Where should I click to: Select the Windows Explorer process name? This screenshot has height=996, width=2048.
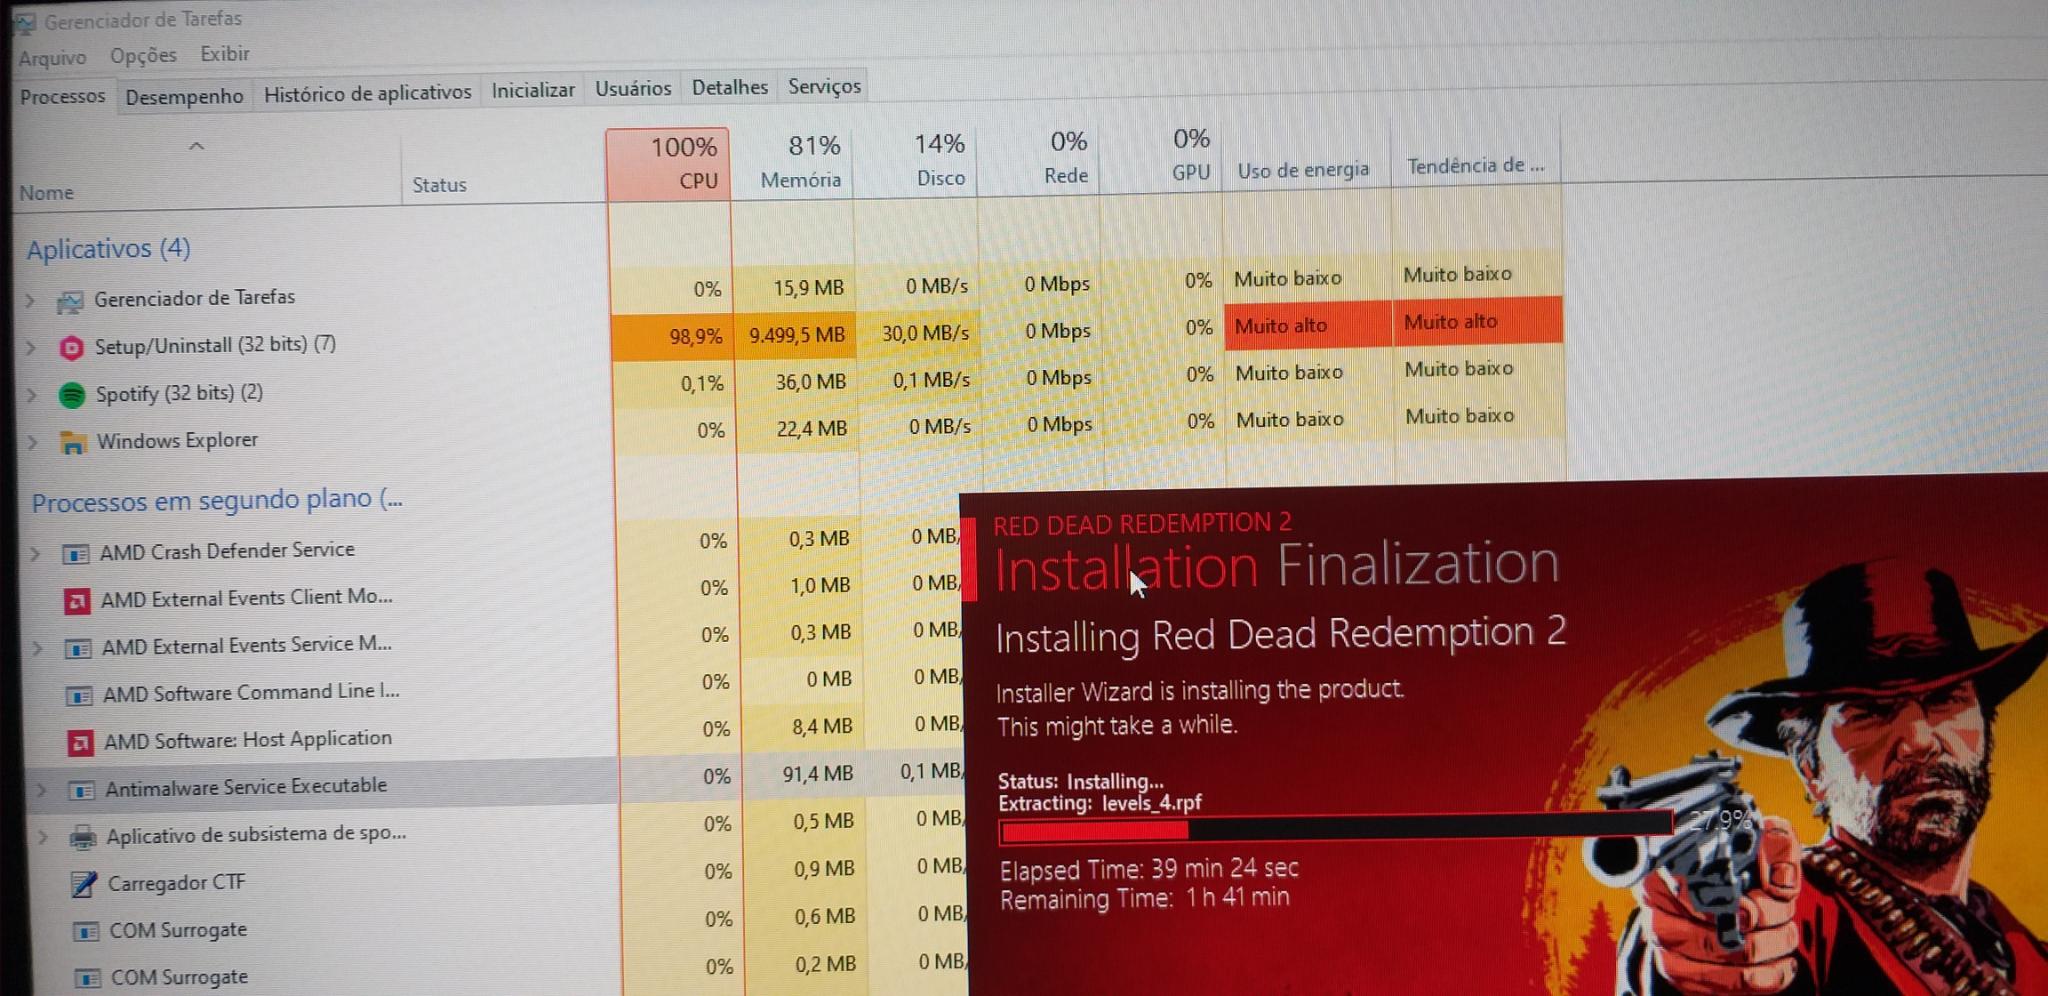click(177, 440)
